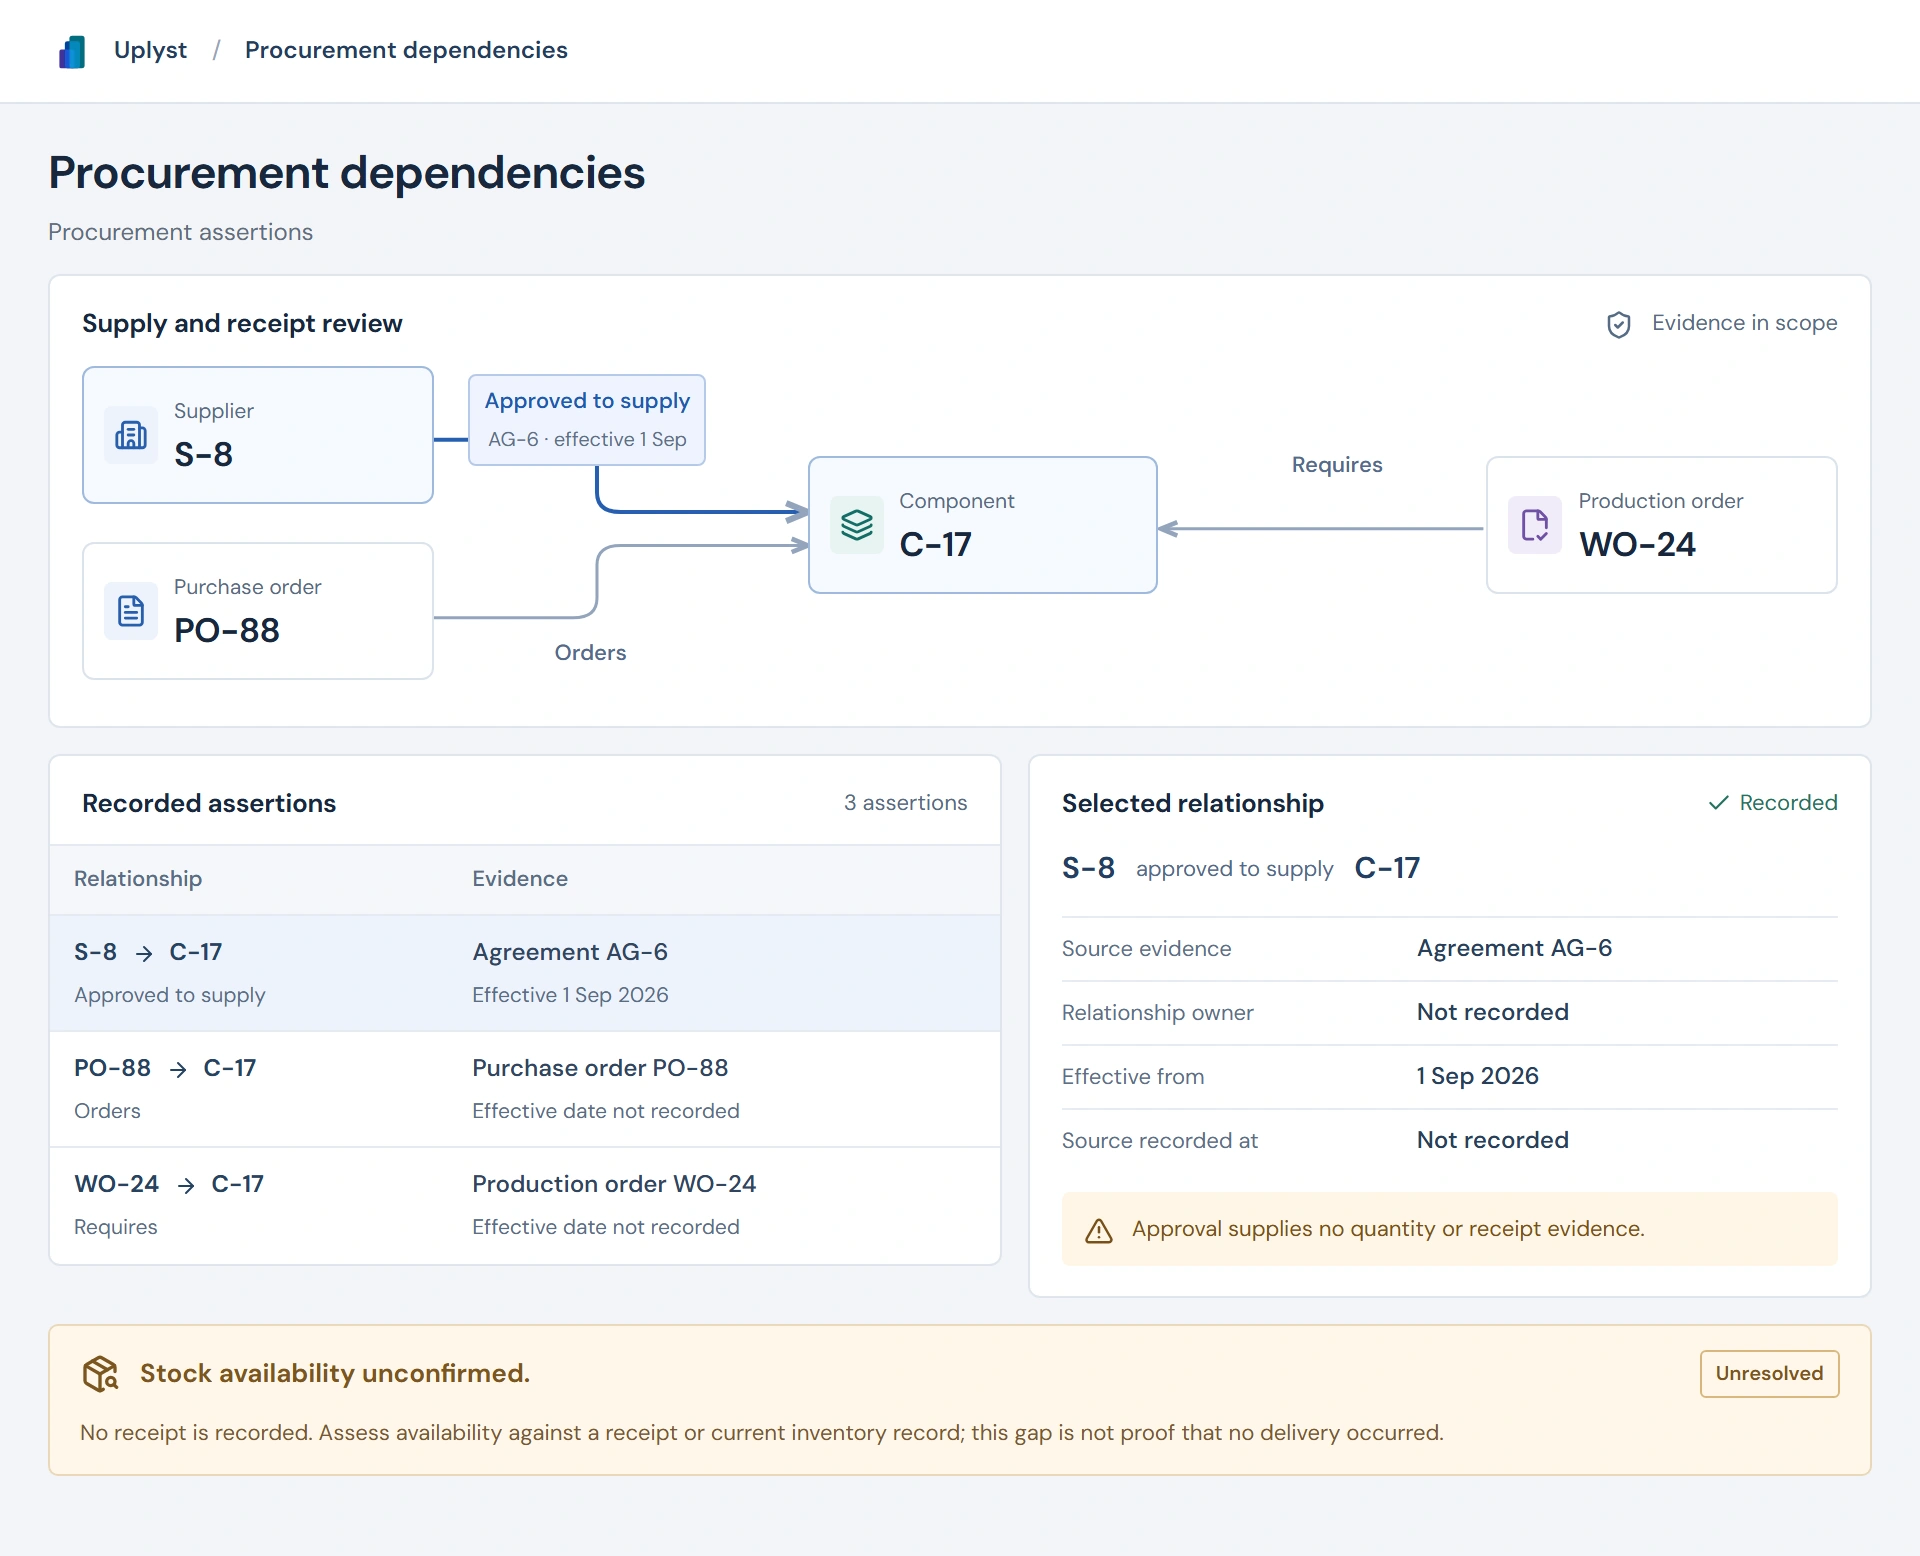
Task: Click the Orders edge label
Action: (590, 653)
